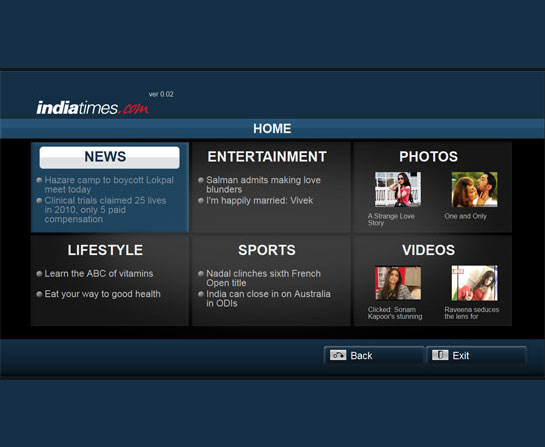
Task: Click bullet beside 'Eat your way to good health'
Action: click(x=39, y=294)
